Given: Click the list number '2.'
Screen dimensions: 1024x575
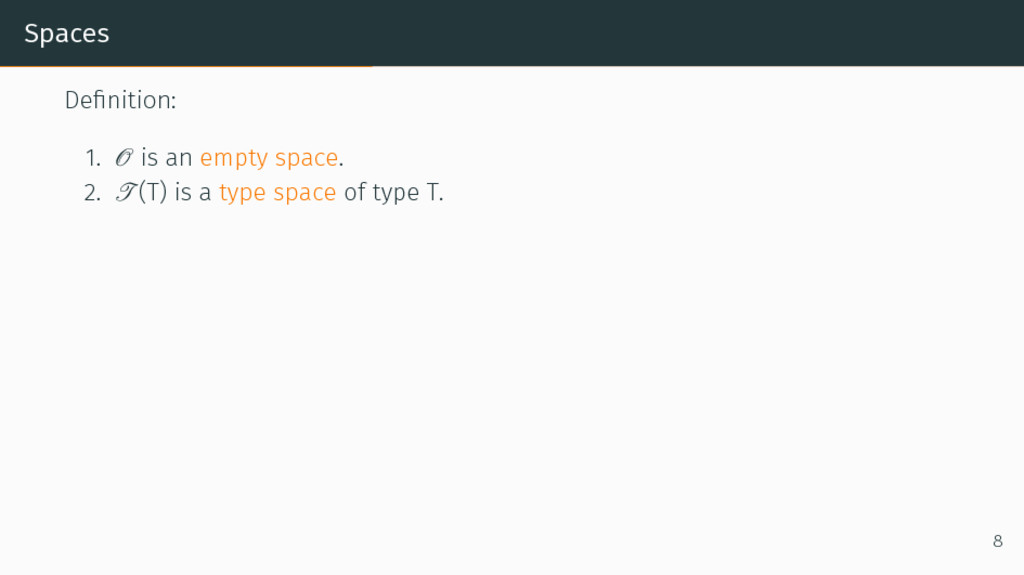Looking at the screenshot, I should [92, 192].
